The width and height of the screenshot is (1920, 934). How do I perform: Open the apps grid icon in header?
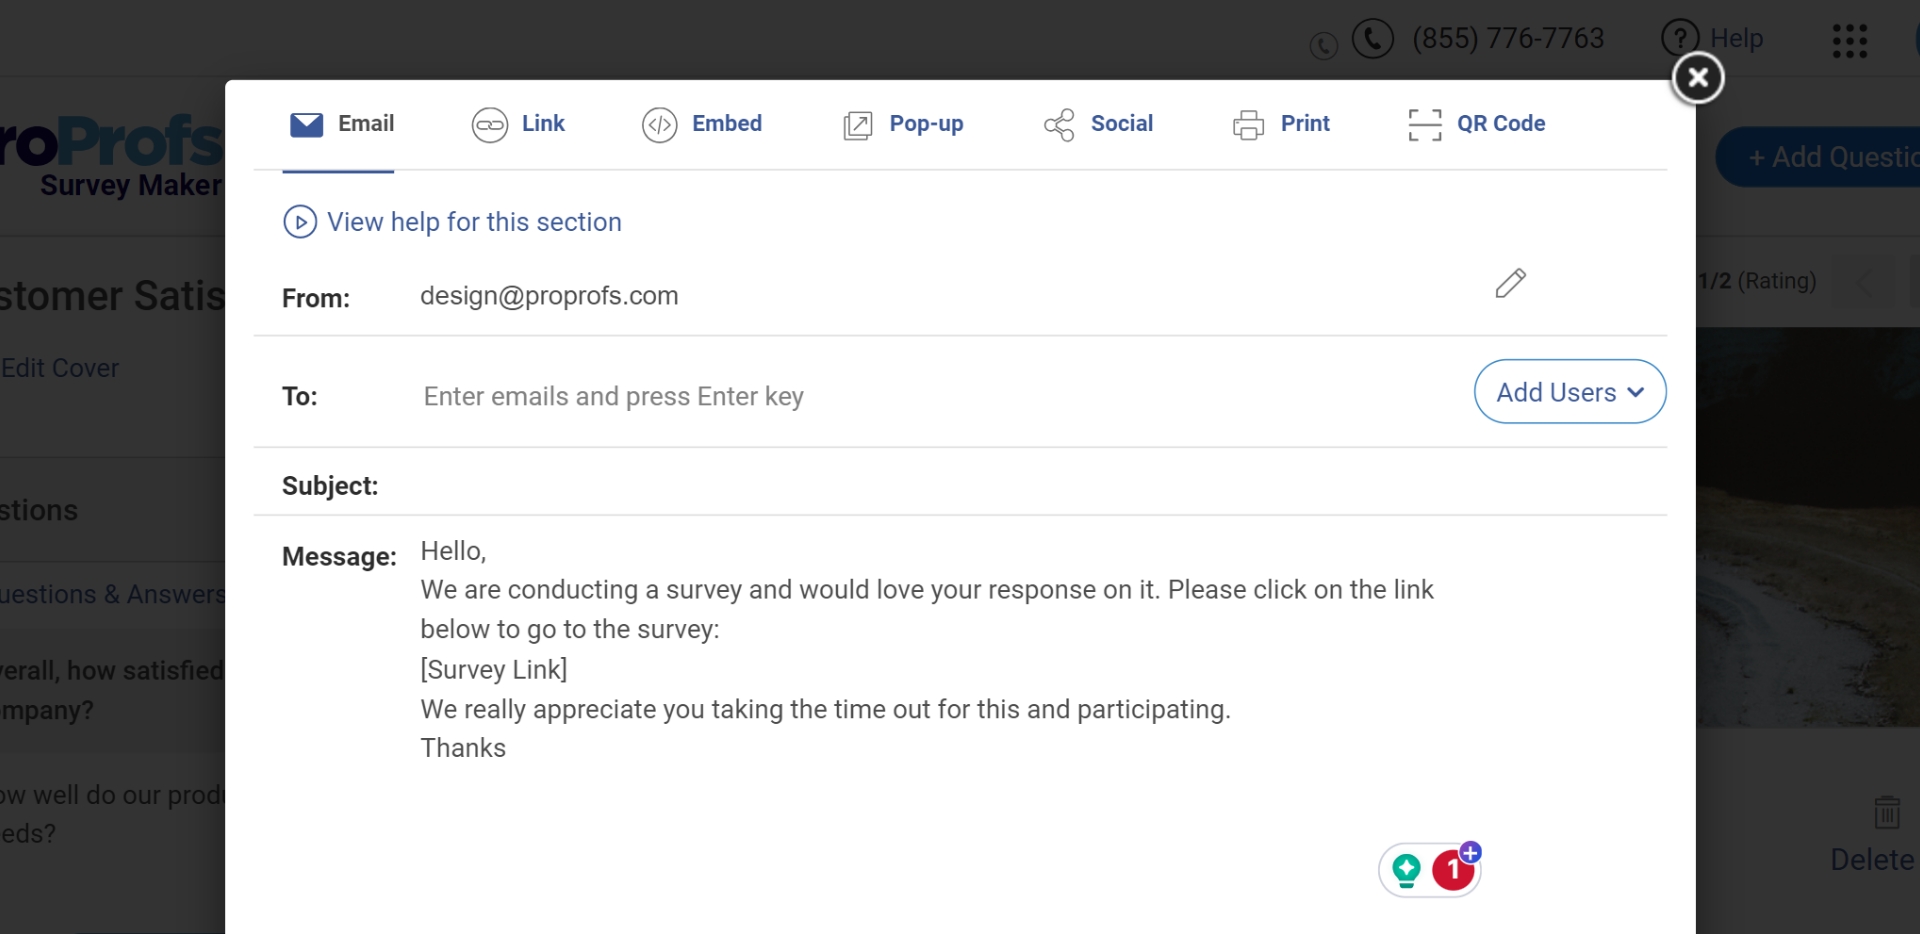coord(1849,41)
